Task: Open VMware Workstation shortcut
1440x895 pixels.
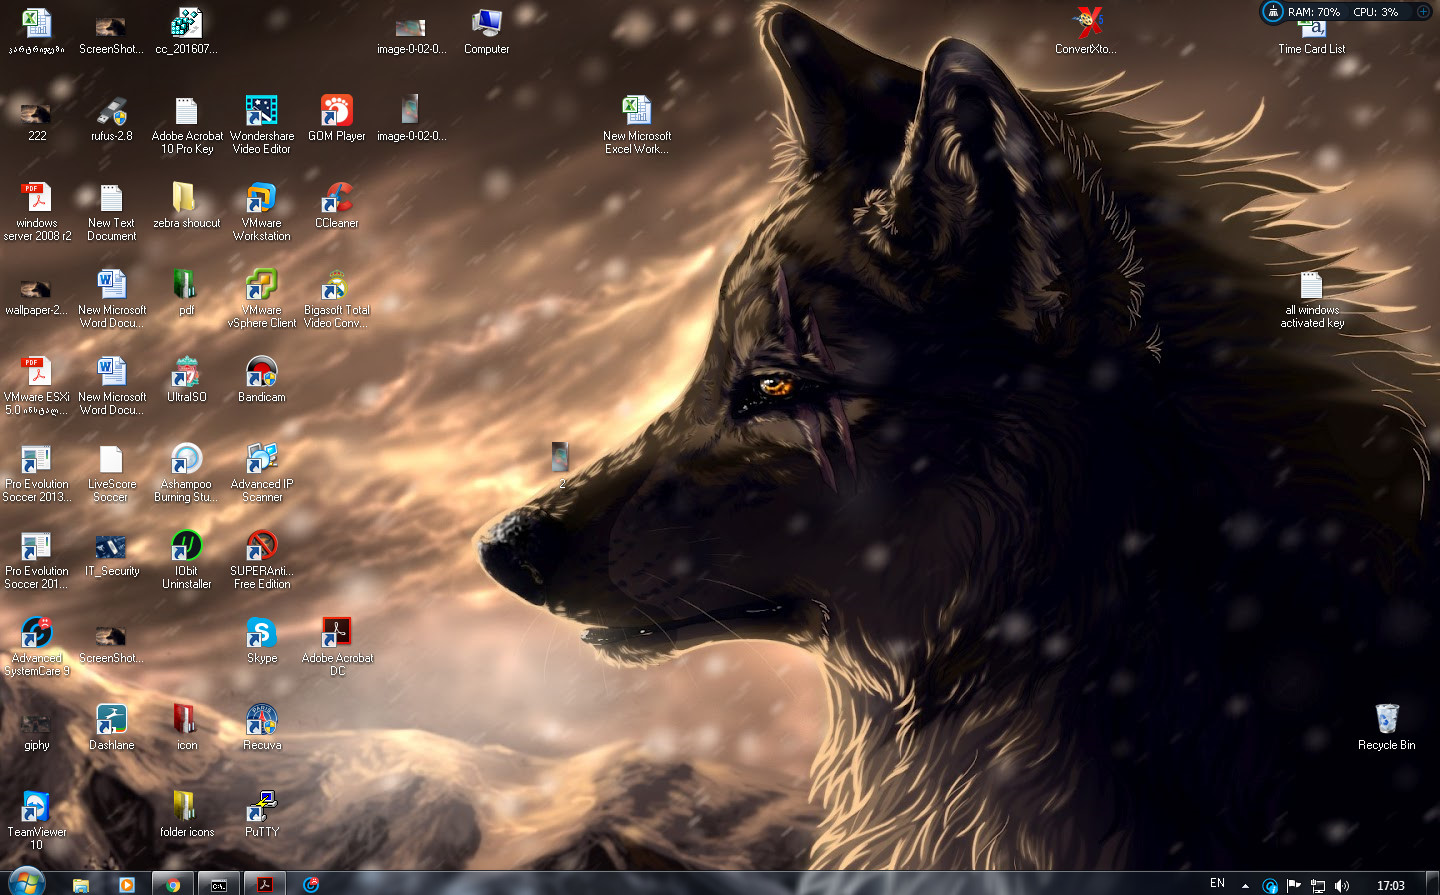Action: pyautogui.click(x=262, y=199)
